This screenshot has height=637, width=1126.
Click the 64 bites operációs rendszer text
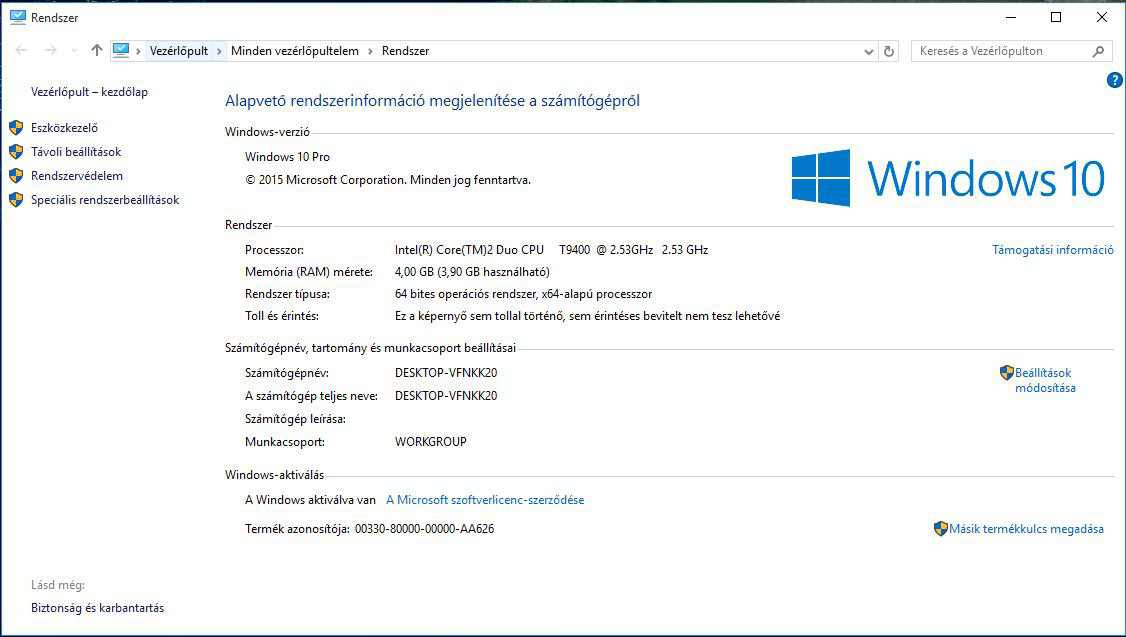[524, 294]
